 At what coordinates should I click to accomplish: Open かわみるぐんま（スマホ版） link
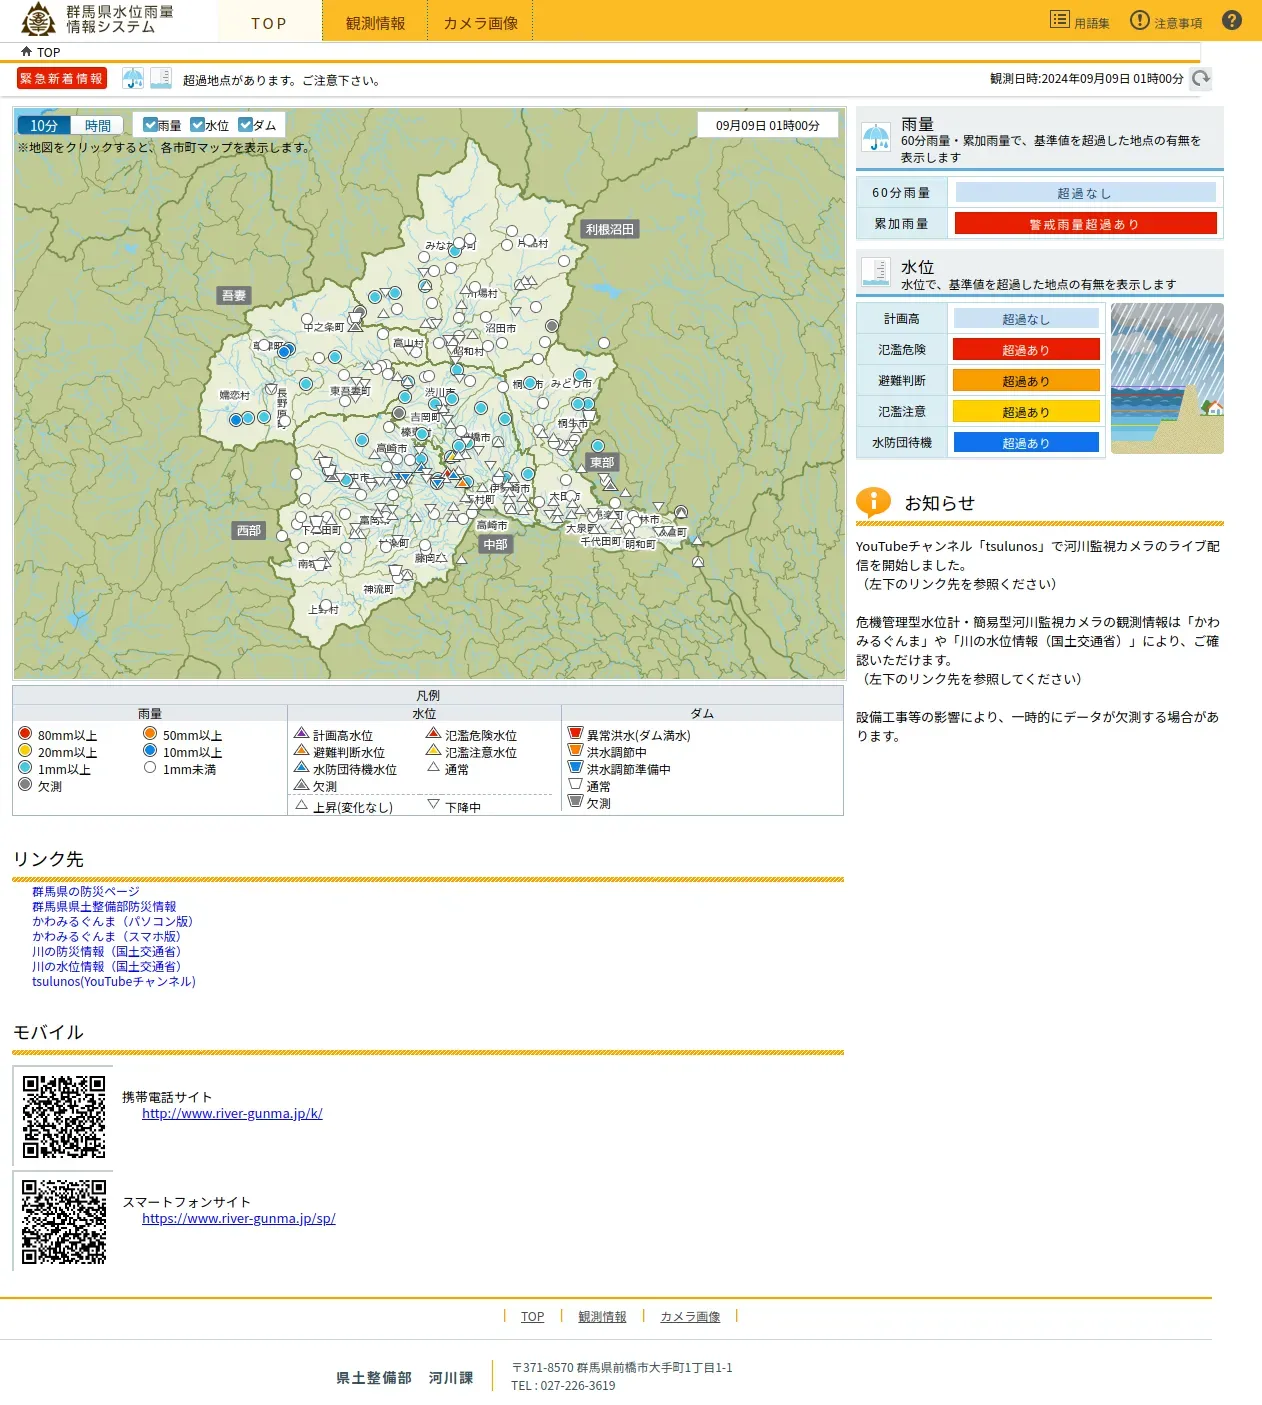point(108,936)
